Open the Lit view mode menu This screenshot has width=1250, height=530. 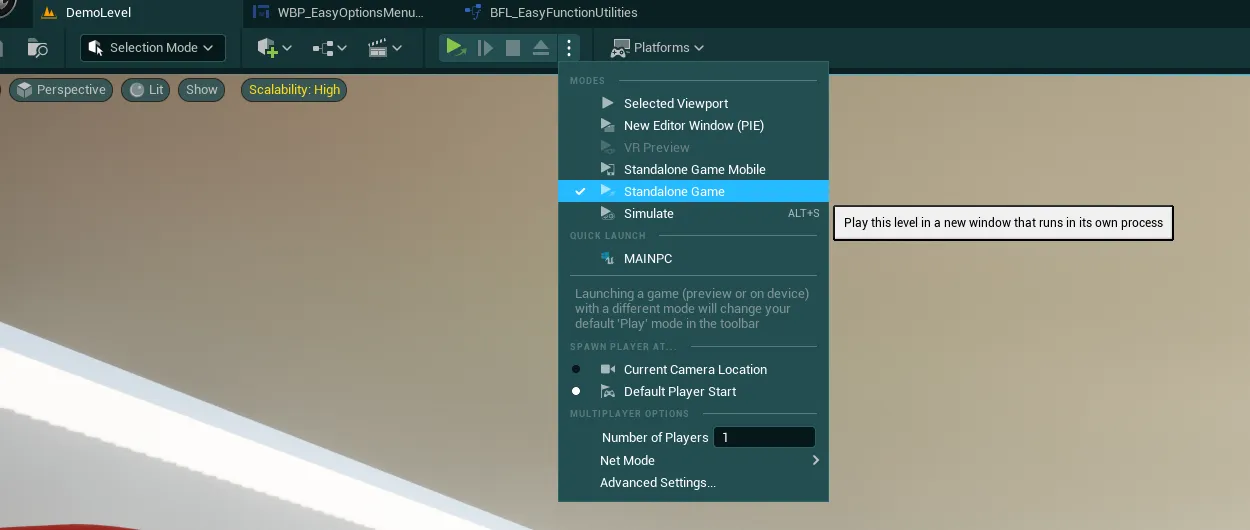[x=146, y=90]
